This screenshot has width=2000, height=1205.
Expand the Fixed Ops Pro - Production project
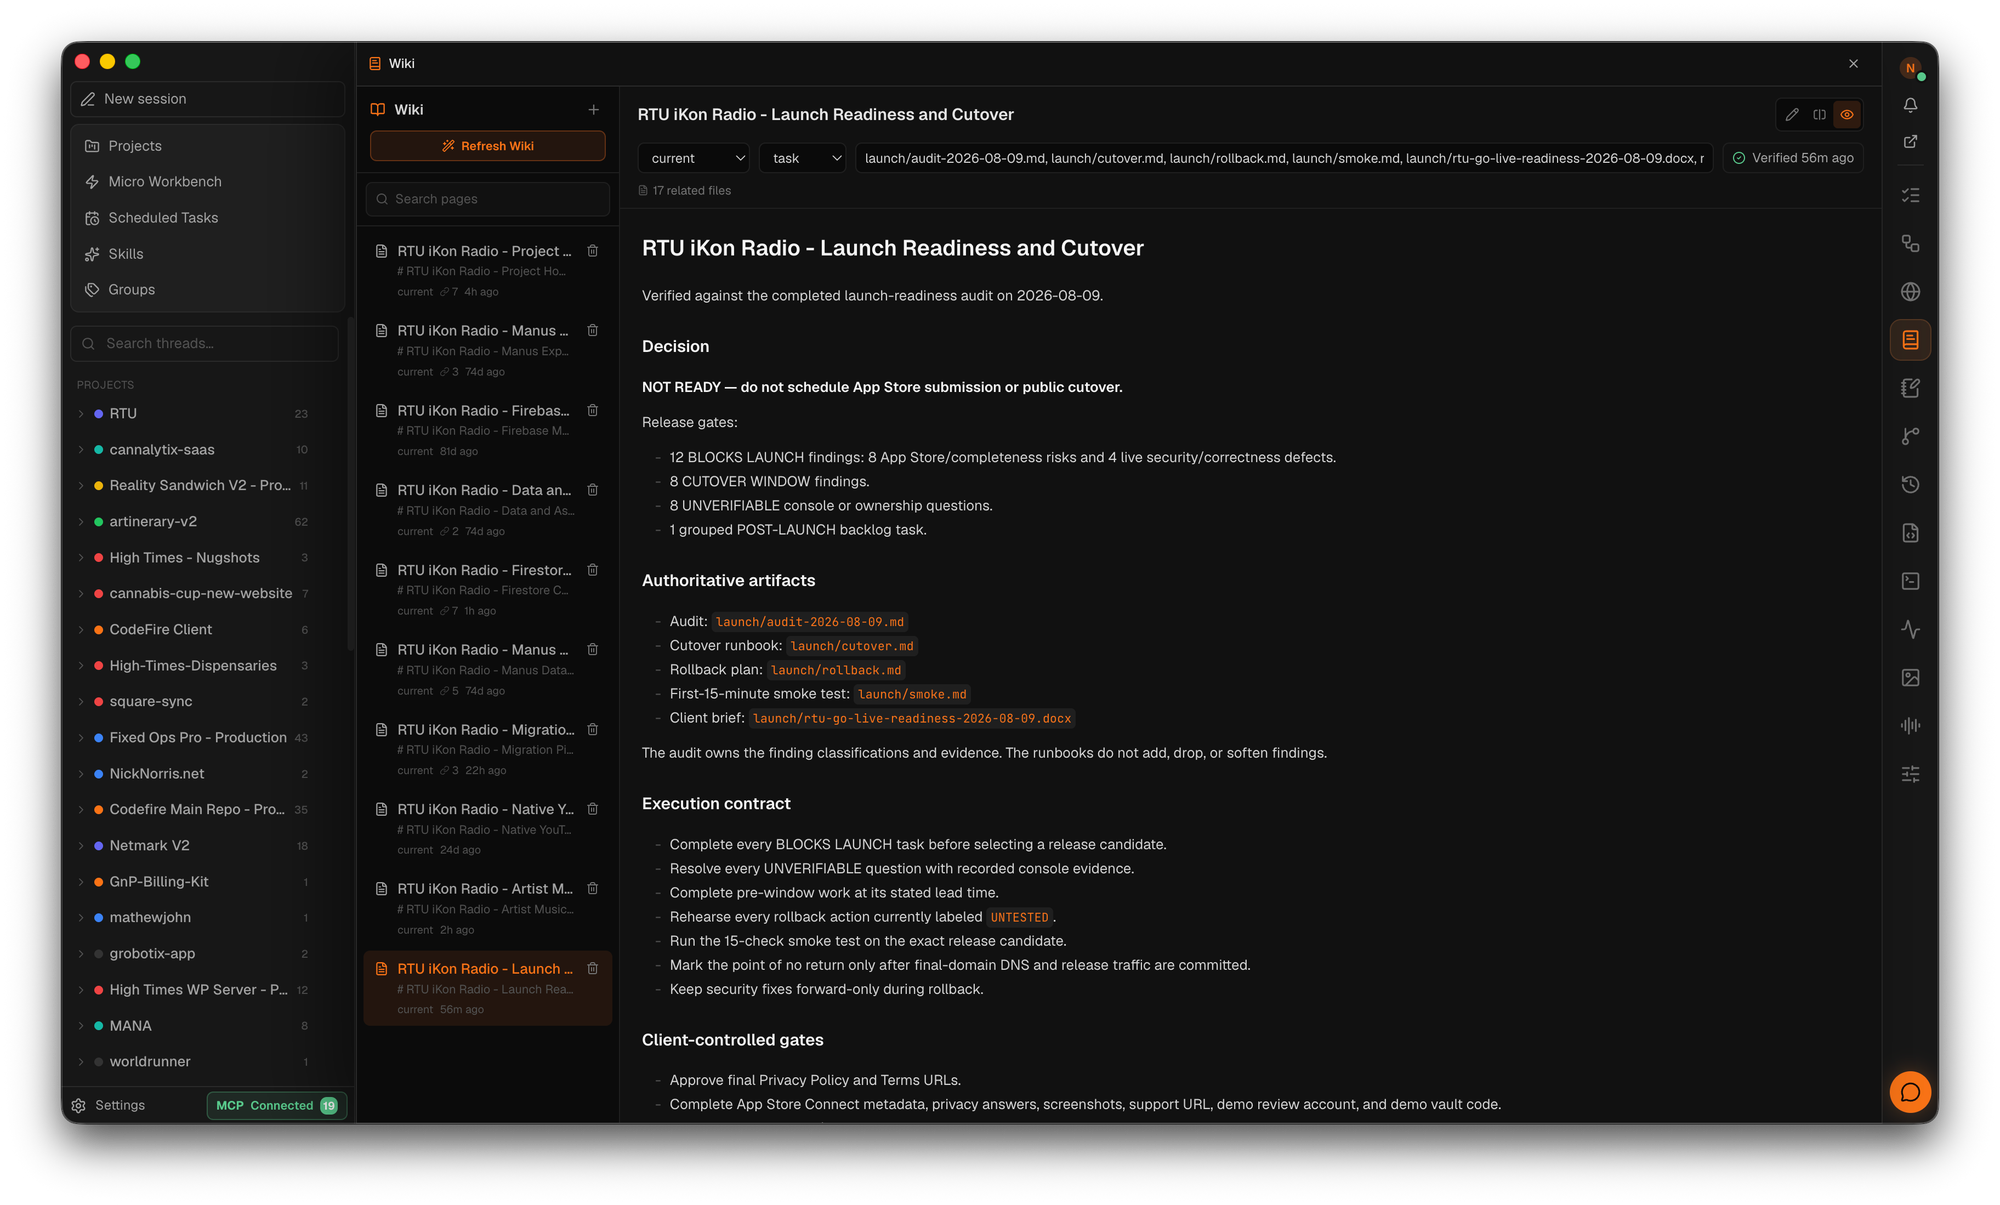coord(81,738)
